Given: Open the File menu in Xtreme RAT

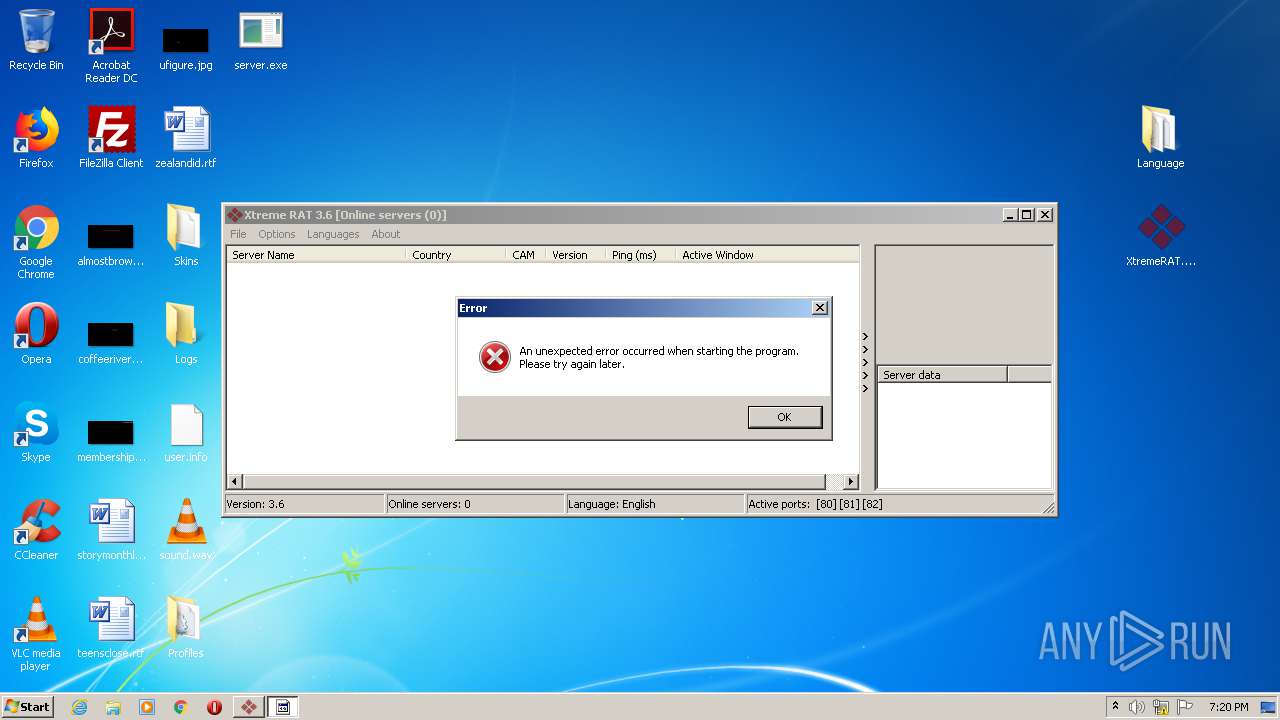Looking at the screenshot, I should coord(238,234).
